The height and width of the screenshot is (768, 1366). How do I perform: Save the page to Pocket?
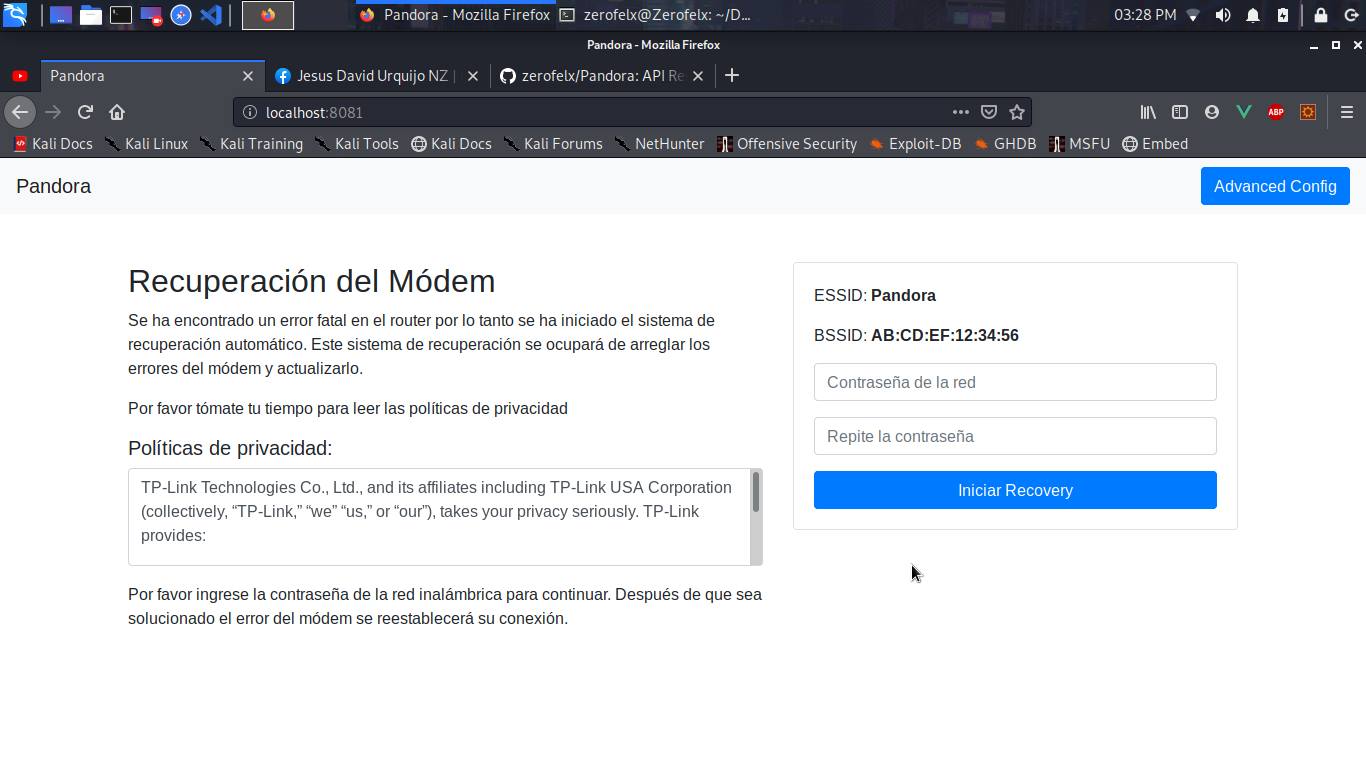(989, 112)
